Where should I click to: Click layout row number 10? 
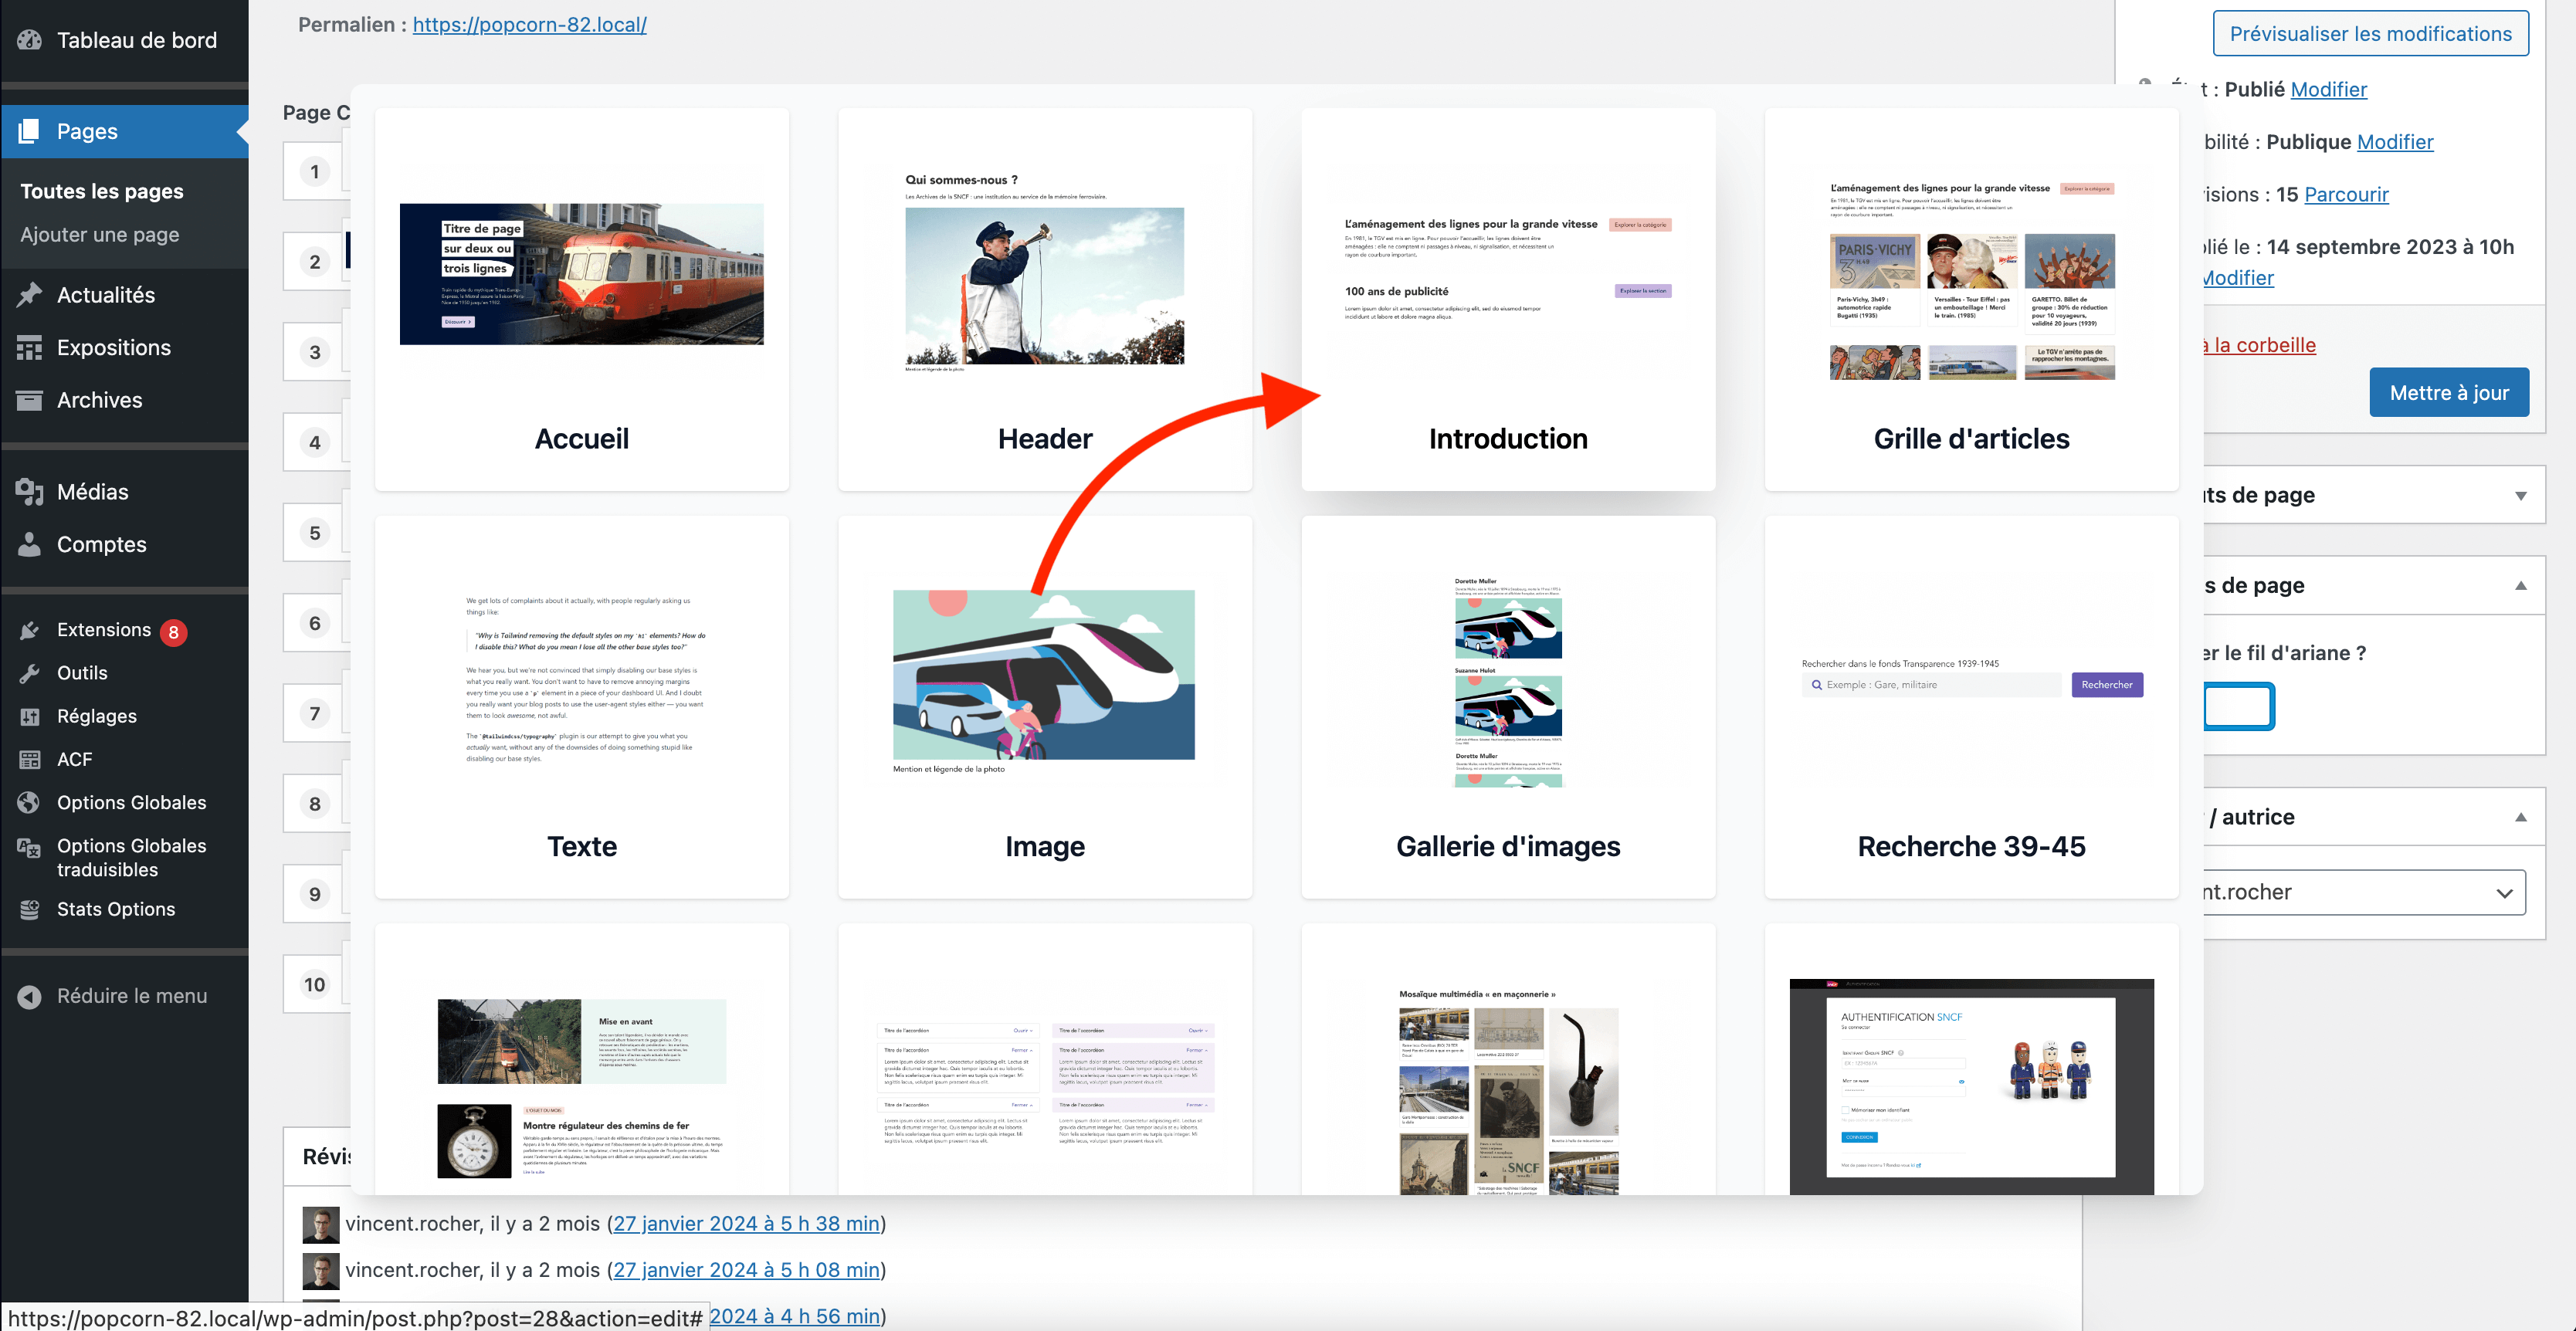point(315,984)
